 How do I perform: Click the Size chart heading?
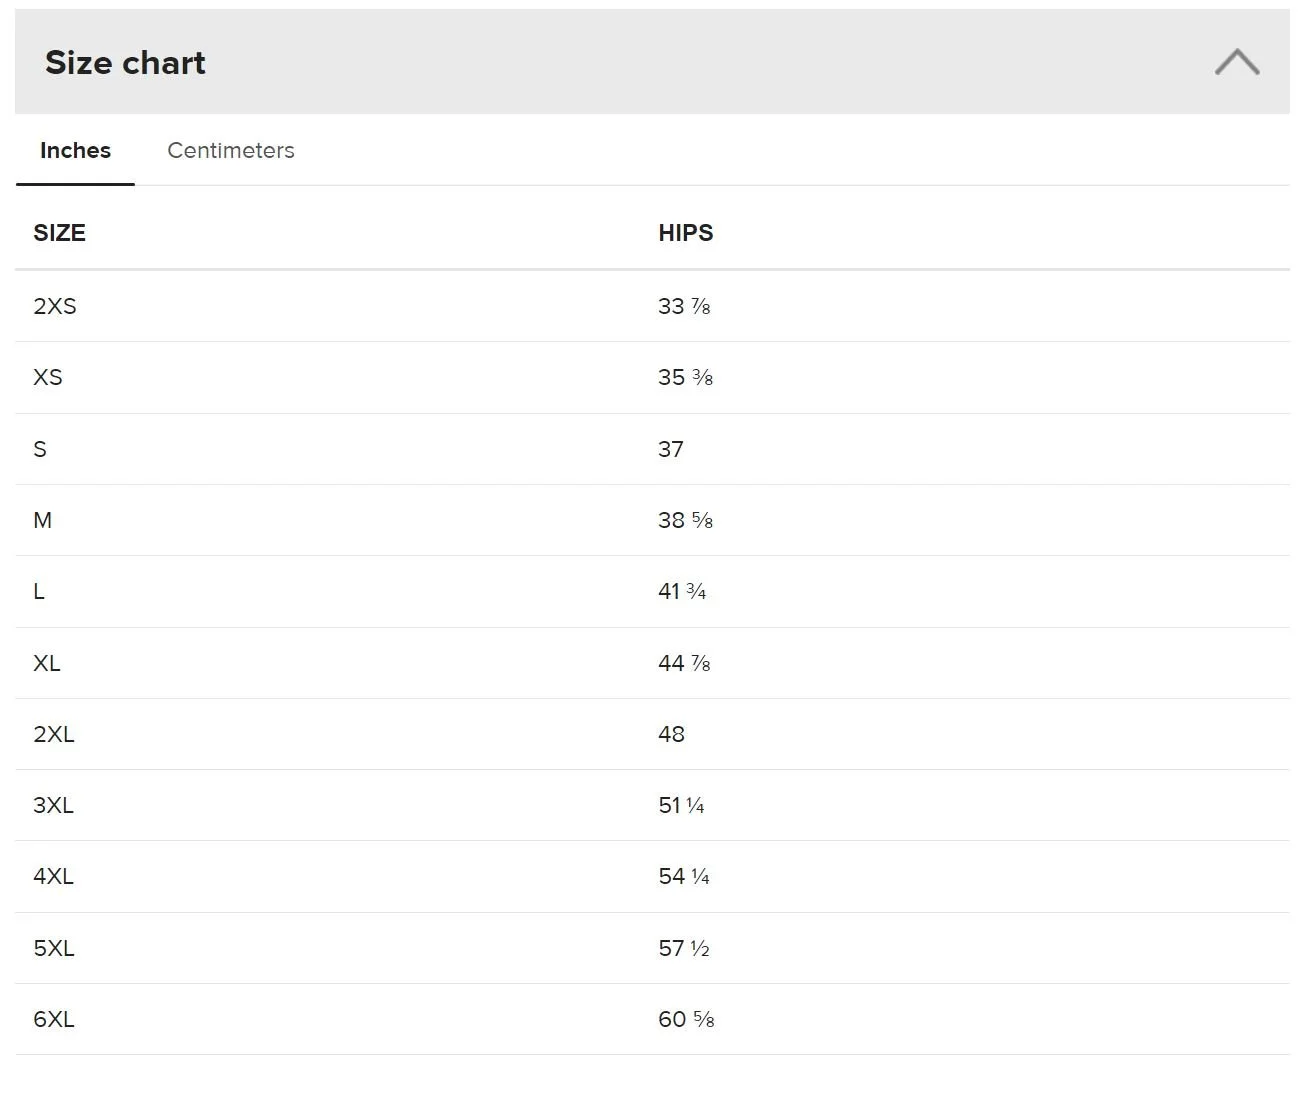click(125, 63)
